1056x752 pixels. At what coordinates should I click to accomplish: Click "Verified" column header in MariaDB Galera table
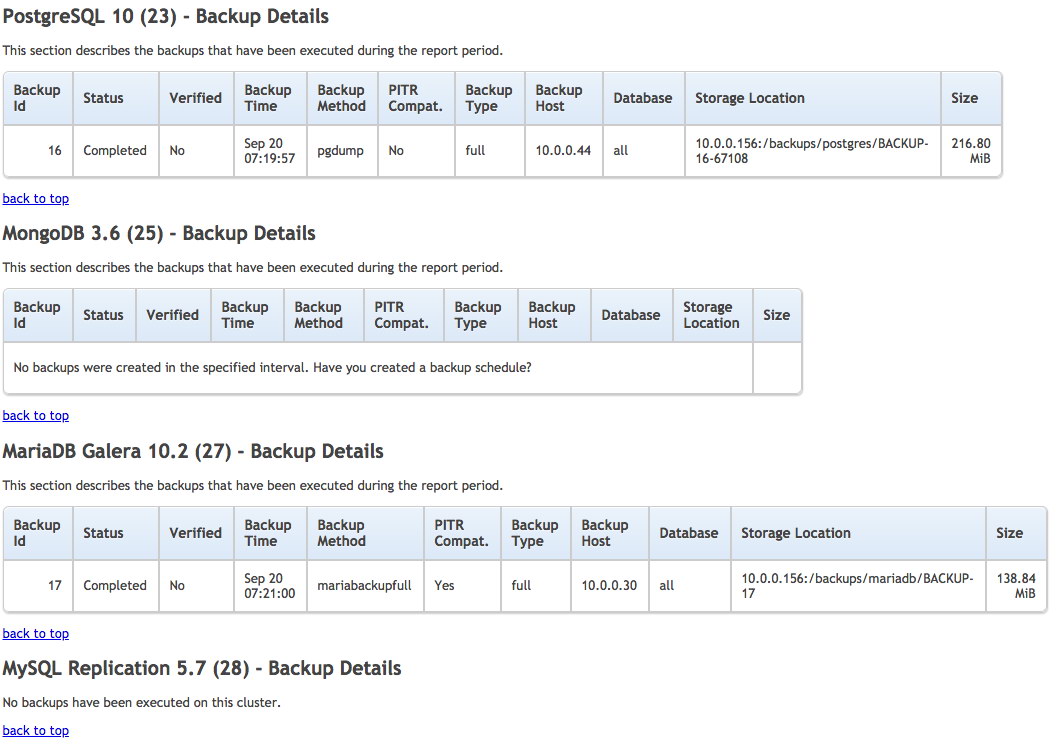click(x=195, y=533)
